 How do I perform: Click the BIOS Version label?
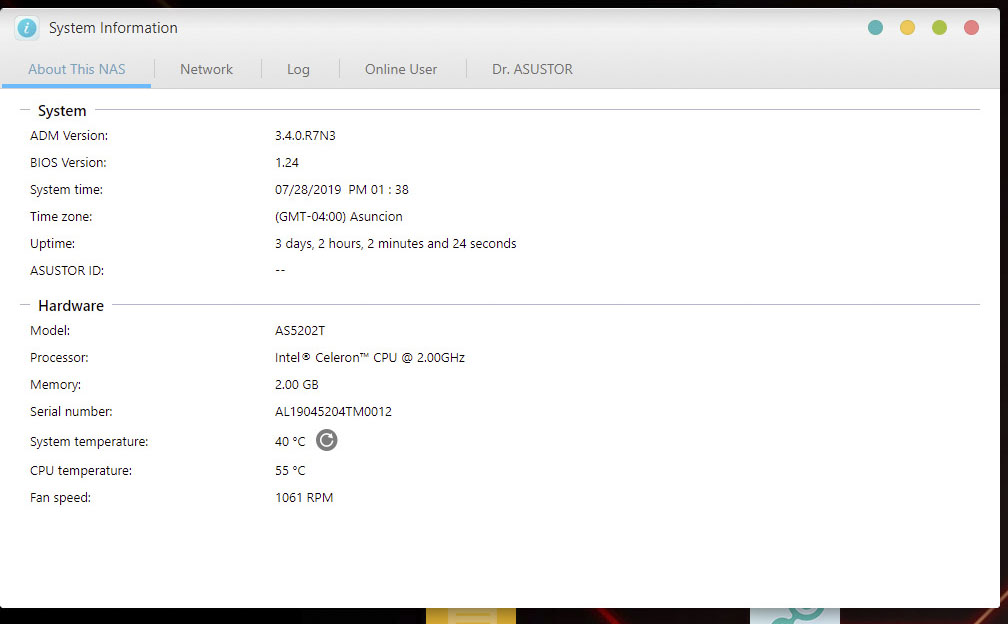click(x=68, y=163)
